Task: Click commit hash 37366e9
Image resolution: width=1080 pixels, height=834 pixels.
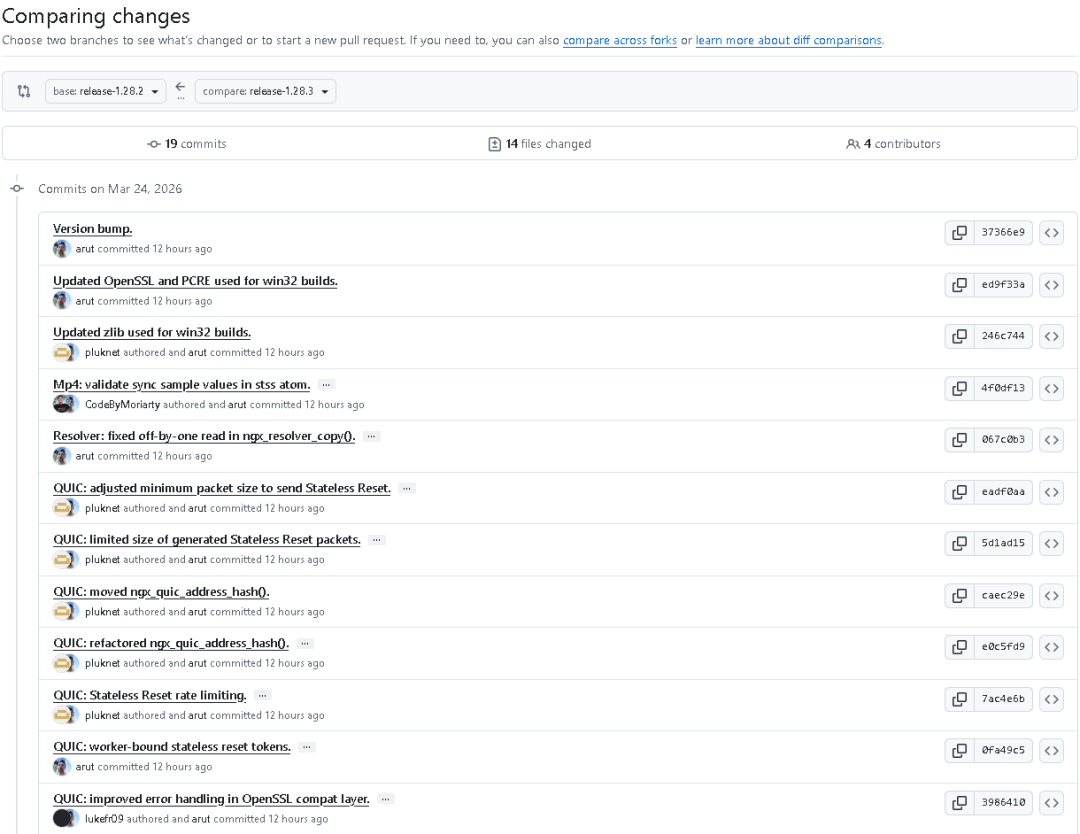Action: click(x=1003, y=233)
